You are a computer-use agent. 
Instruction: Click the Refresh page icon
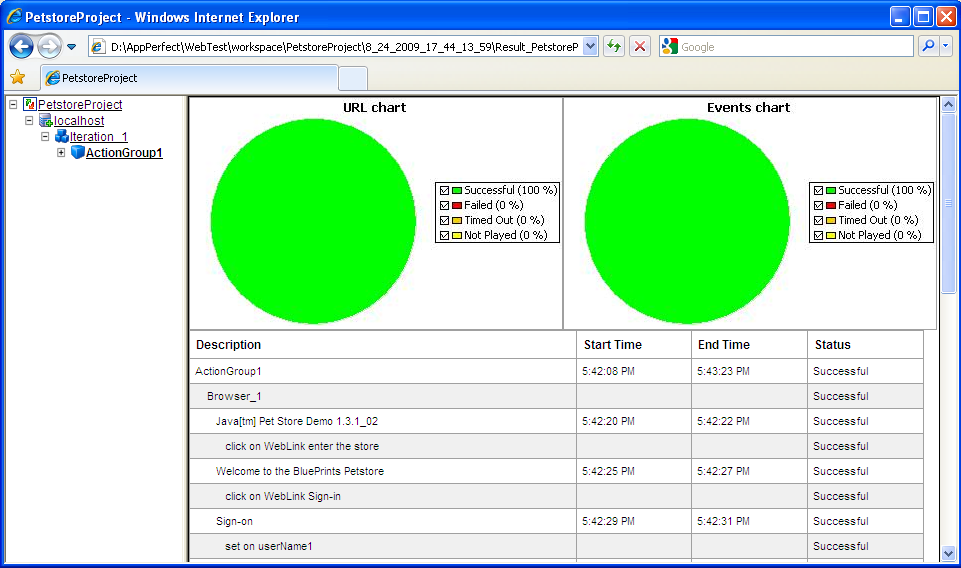click(614, 46)
